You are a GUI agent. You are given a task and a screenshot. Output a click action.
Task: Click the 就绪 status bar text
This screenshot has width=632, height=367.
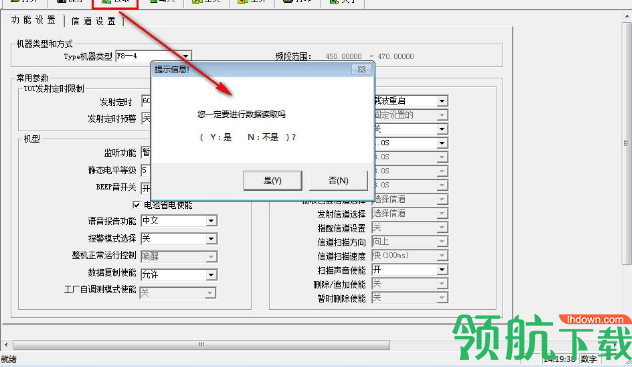click(8, 359)
